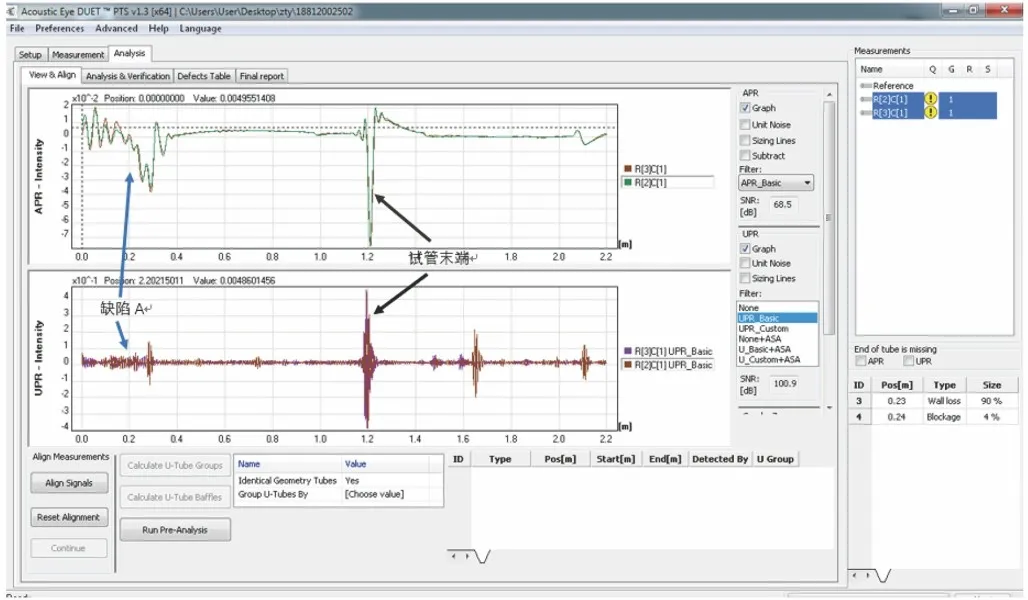Click the Run Pre-Analysis button
Image resolution: width=1028 pixels, height=600 pixels.
(x=175, y=530)
